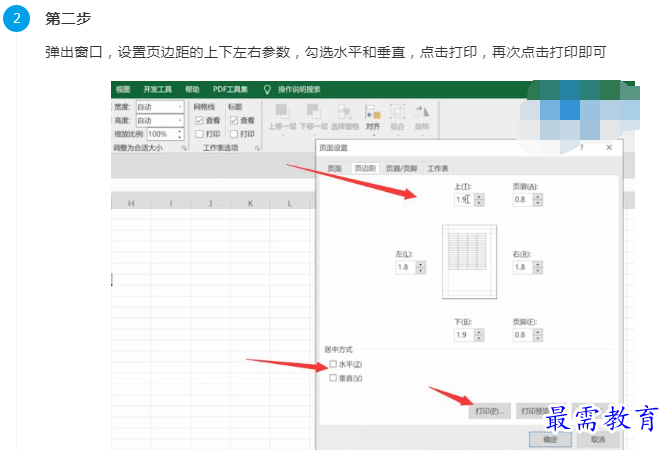667x450 pixels.
Task: Click the page margin preview thumbnail
Action: coord(469,262)
